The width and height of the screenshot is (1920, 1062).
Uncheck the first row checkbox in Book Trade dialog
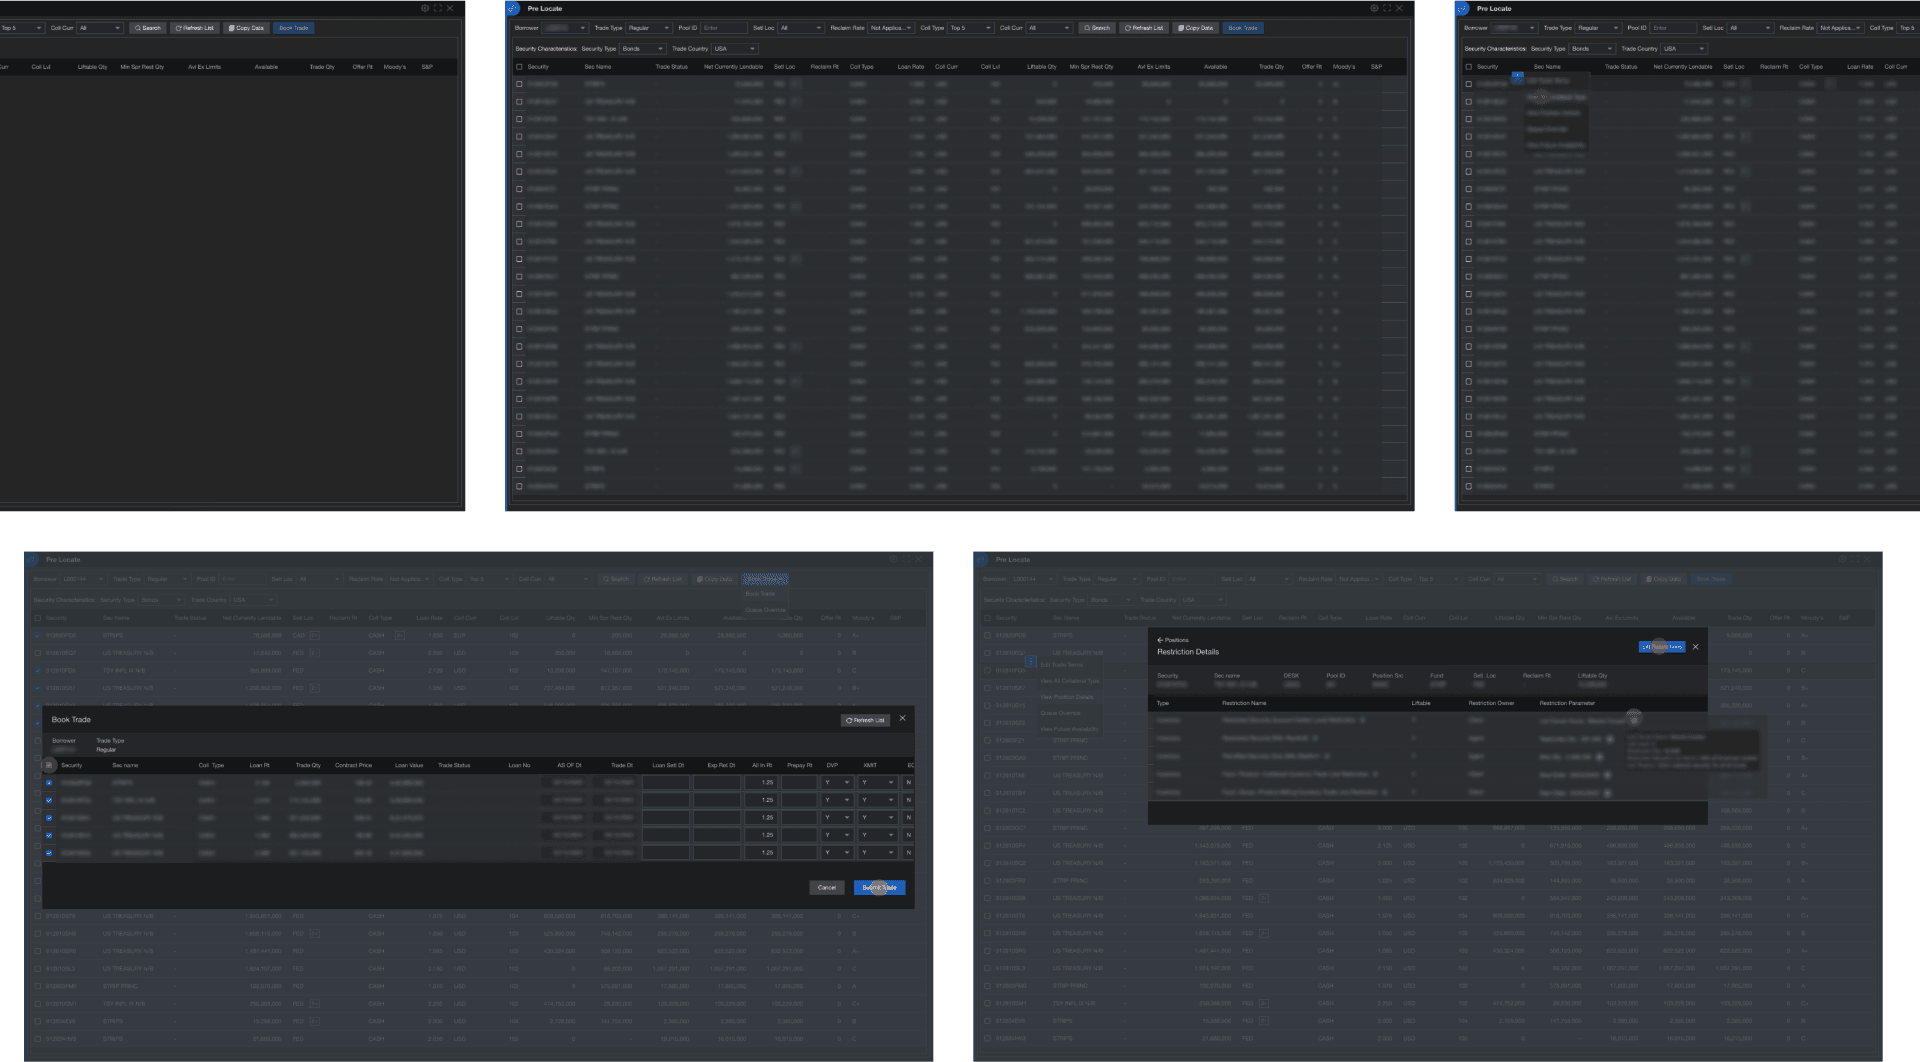(x=49, y=783)
